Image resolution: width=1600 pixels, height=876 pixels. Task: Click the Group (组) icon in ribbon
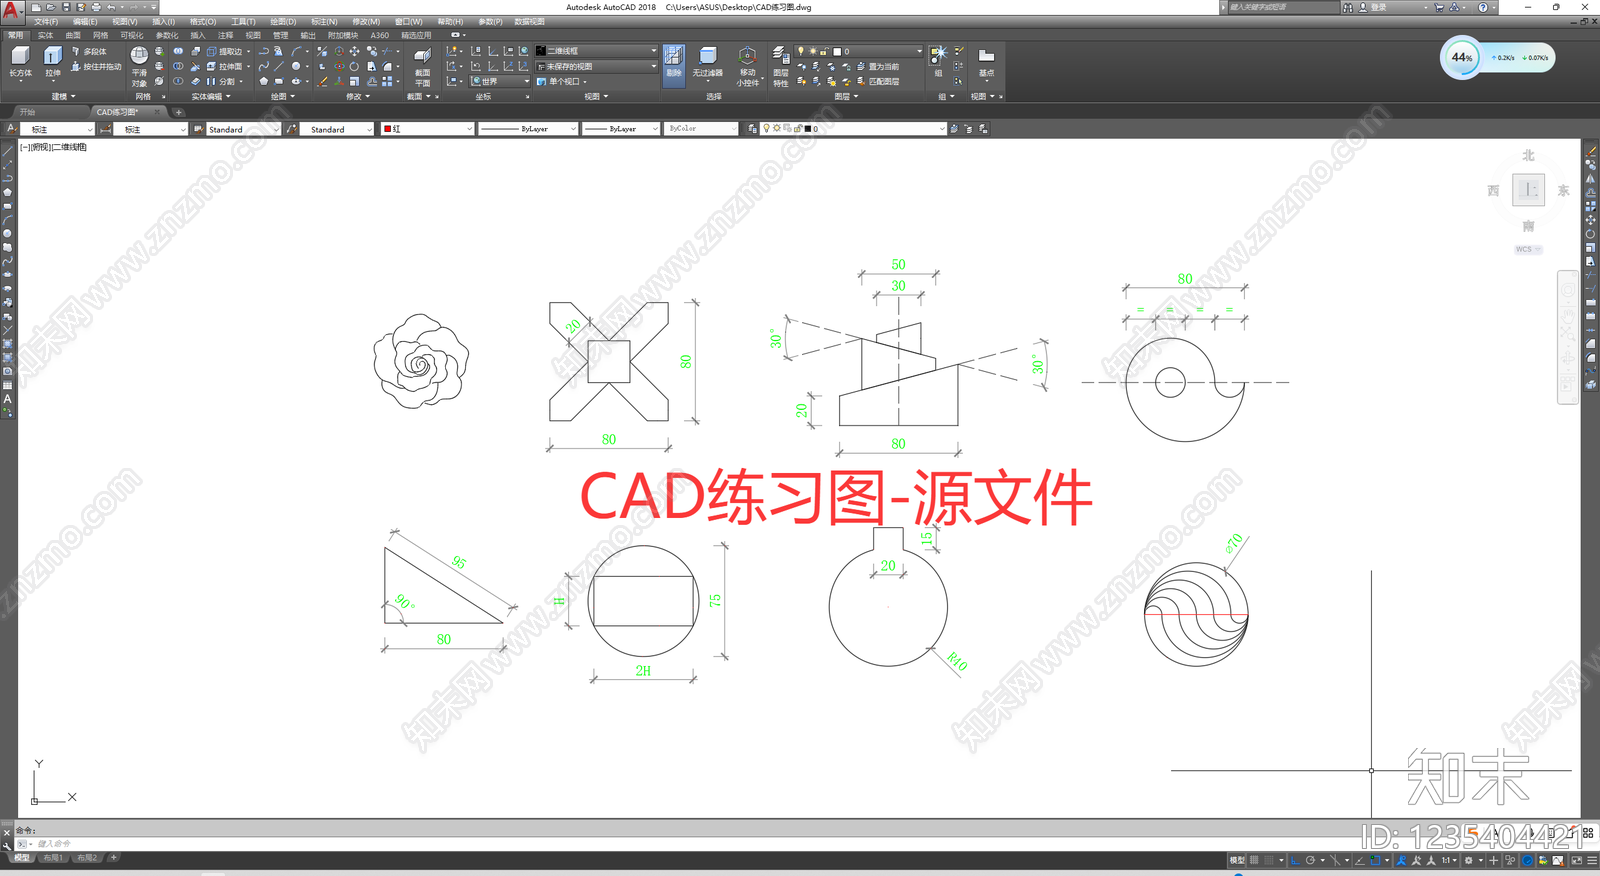(938, 61)
